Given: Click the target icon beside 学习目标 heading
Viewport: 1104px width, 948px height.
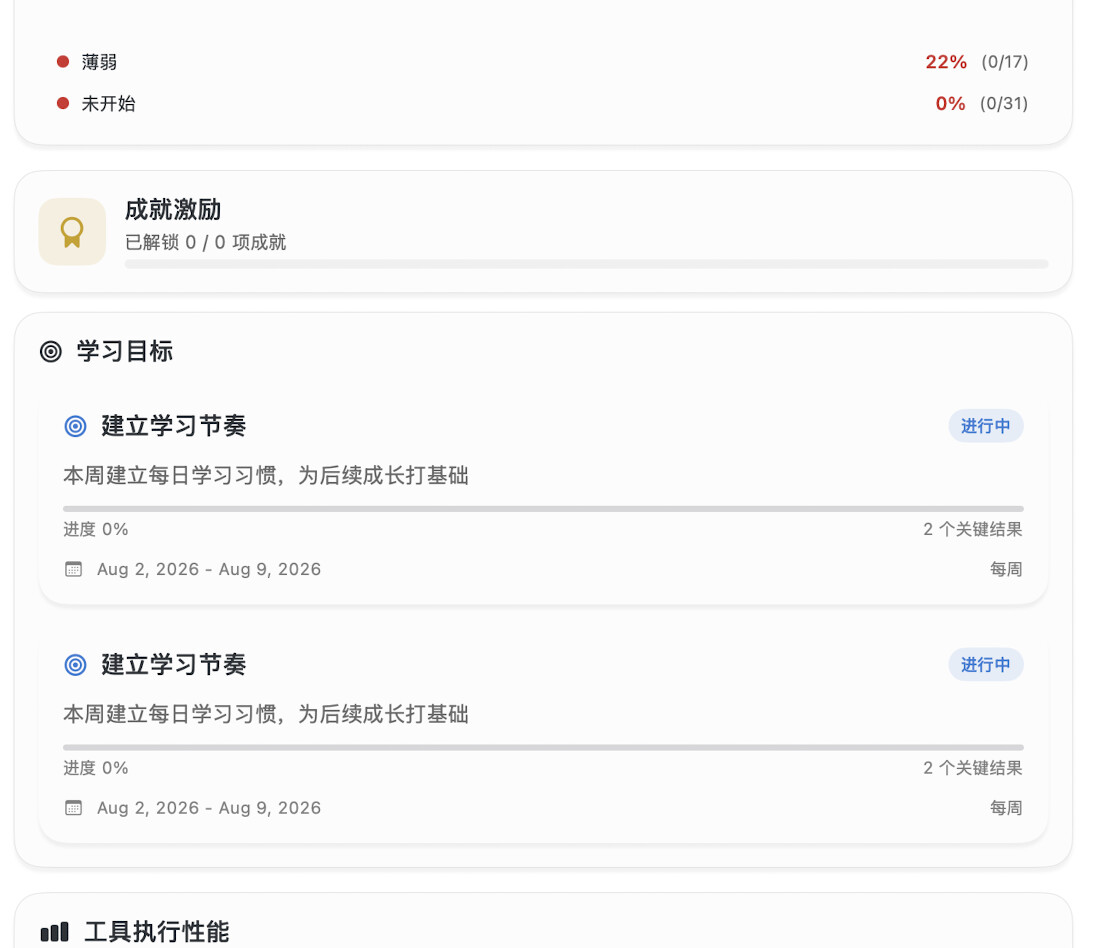Looking at the screenshot, I should (x=51, y=351).
